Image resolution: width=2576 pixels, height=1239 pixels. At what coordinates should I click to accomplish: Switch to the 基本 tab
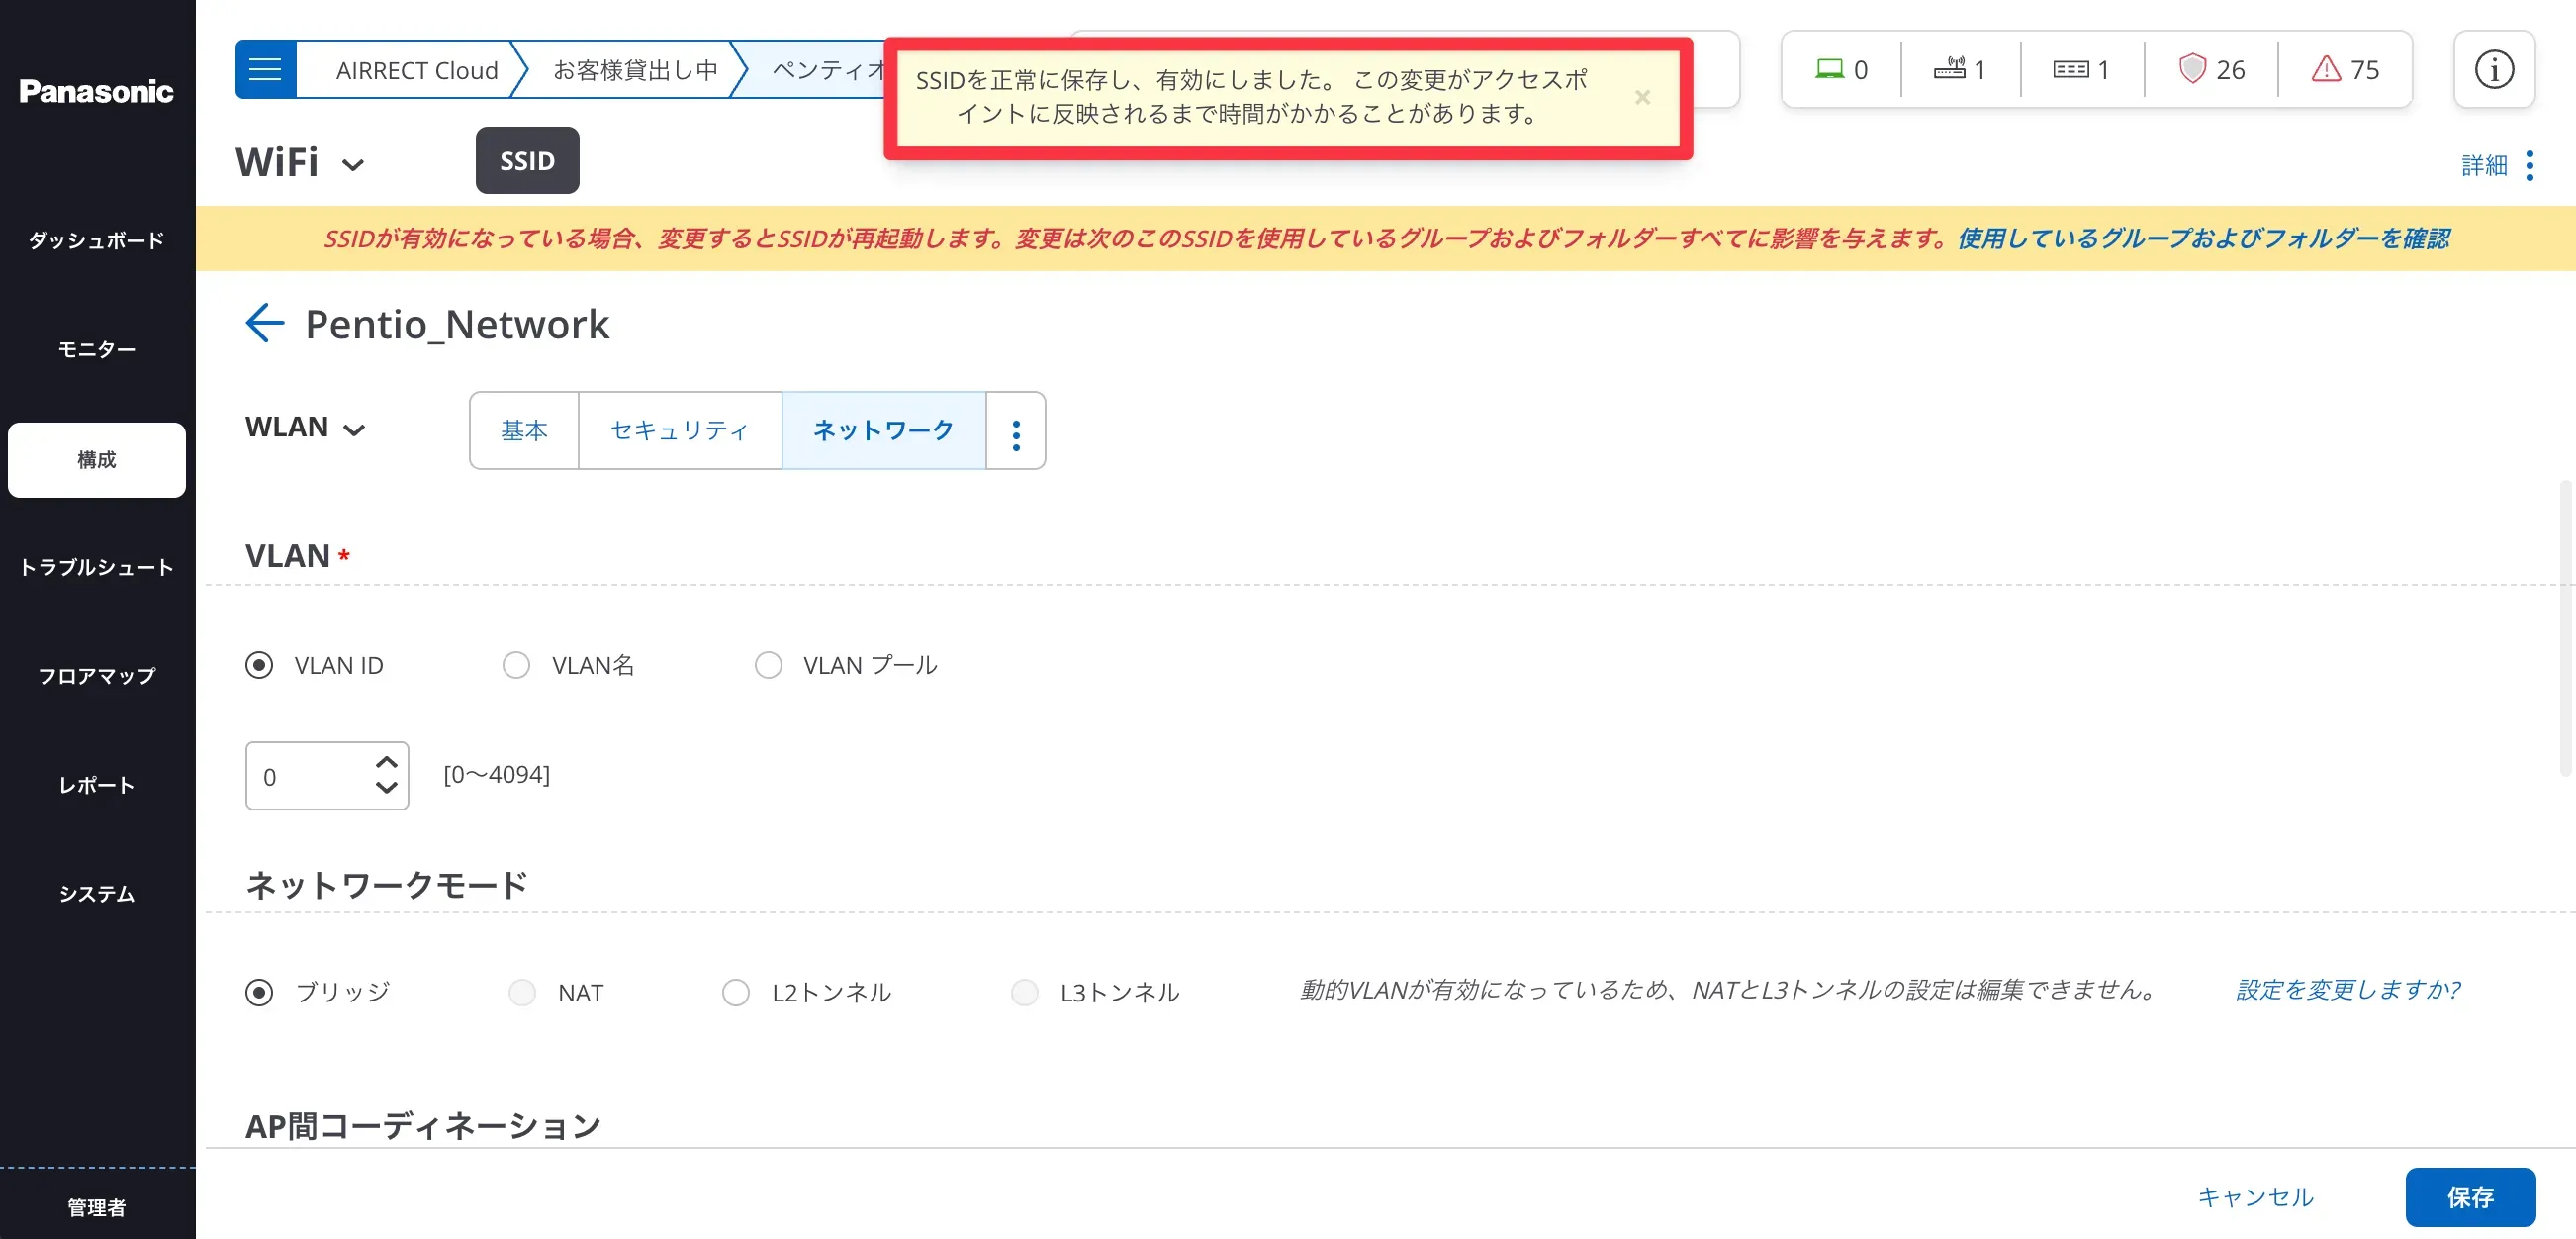click(x=524, y=431)
